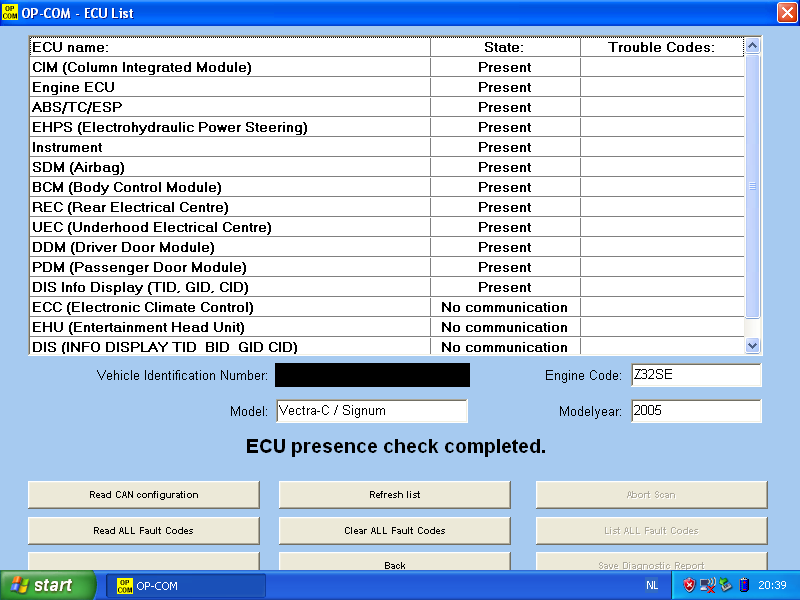The width and height of the screenshot is (800, 600).
Task: Click No communication state of ECC row
Action: coord(505,307)
